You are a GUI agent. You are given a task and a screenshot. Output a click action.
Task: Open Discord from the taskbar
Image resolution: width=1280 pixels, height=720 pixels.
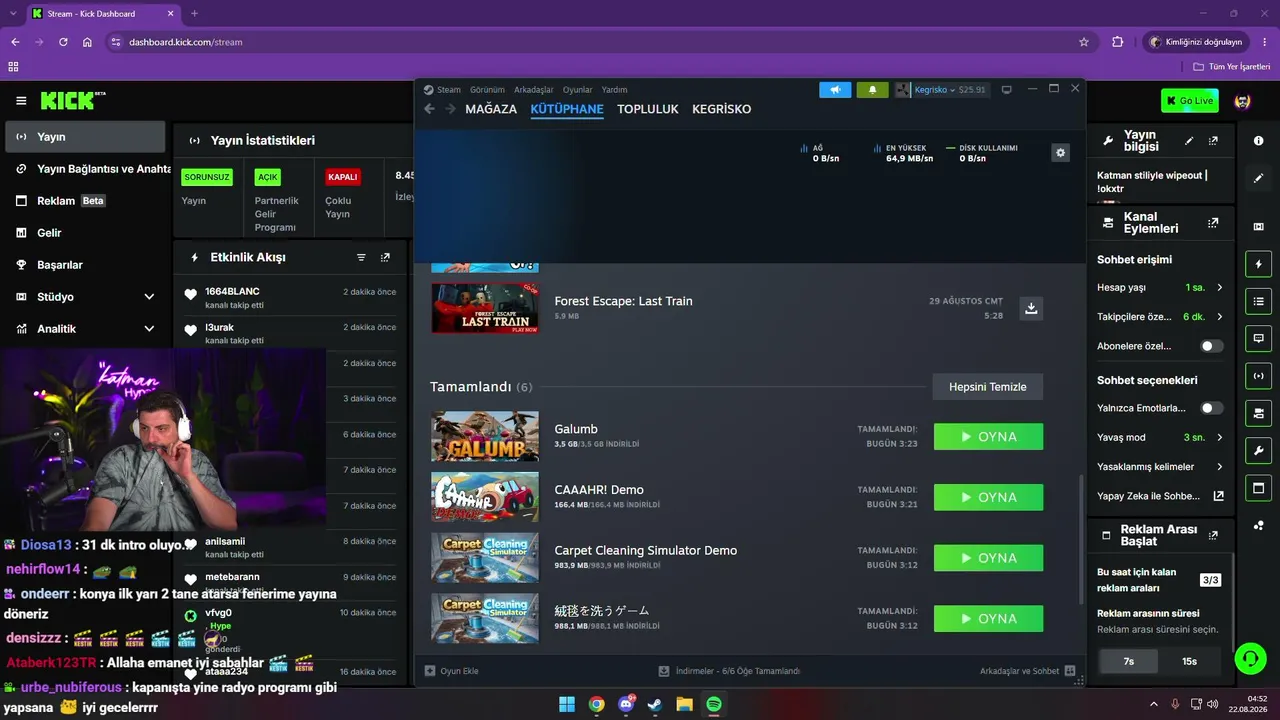pos(626,704)
